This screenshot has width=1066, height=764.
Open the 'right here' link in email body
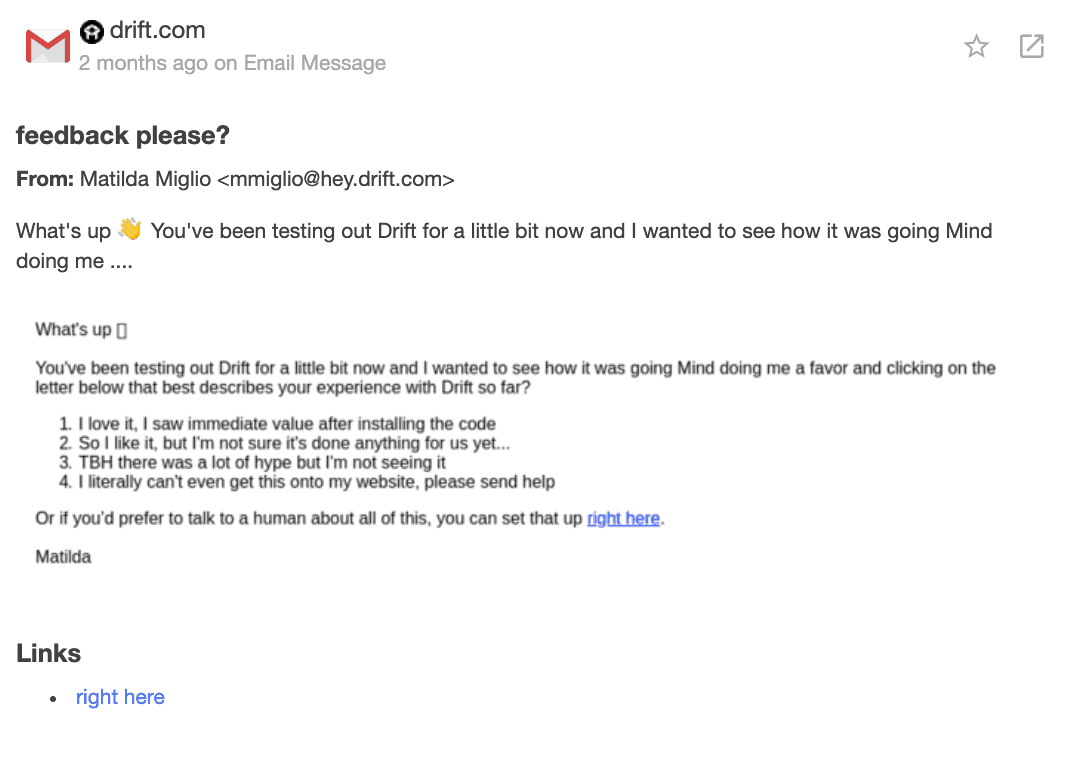pyautogui.click(x=623, y=519)
